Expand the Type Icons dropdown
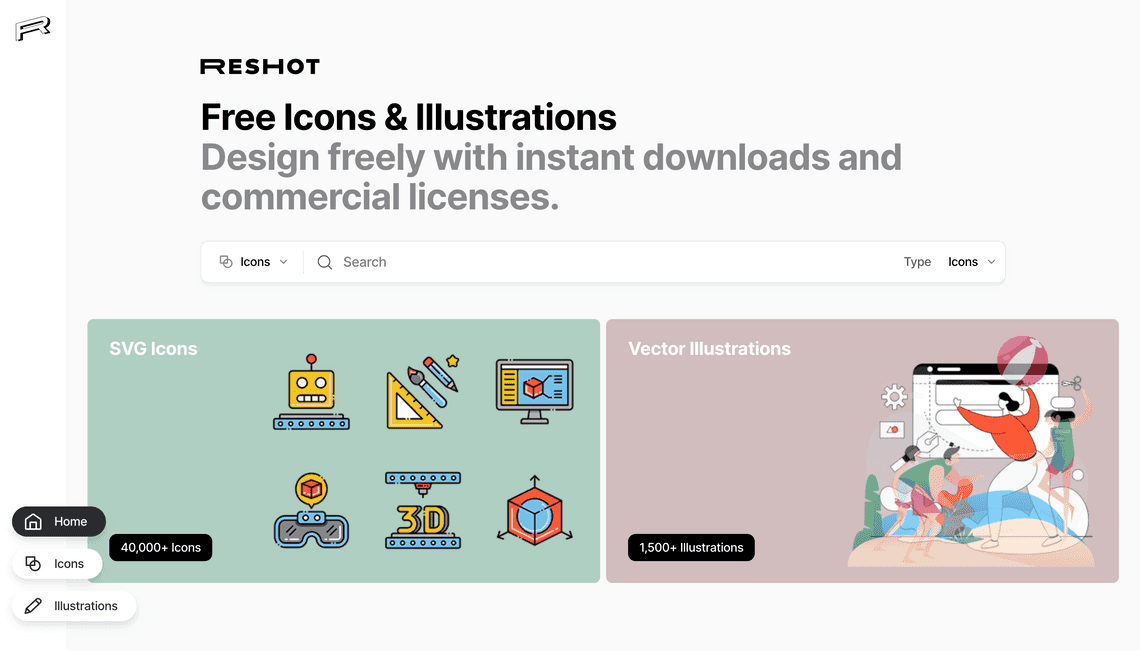 [x=971, y=262]
